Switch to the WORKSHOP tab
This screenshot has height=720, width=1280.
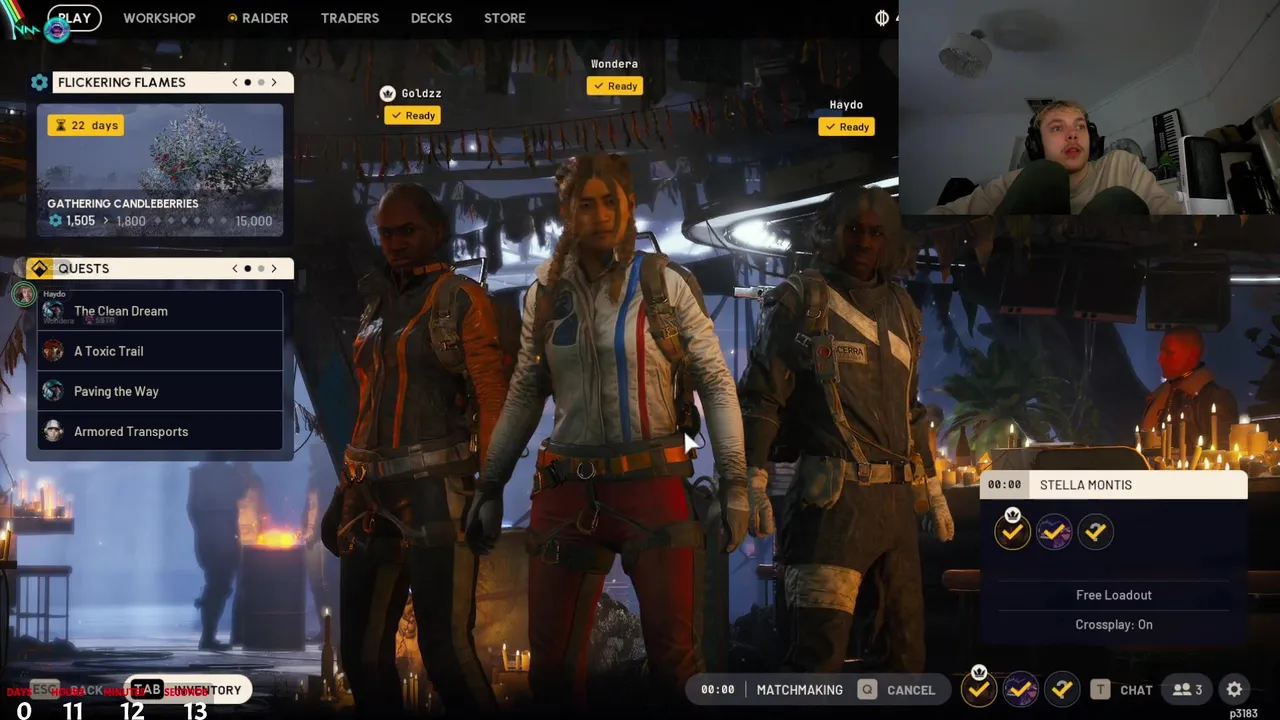tap(159, 18)
